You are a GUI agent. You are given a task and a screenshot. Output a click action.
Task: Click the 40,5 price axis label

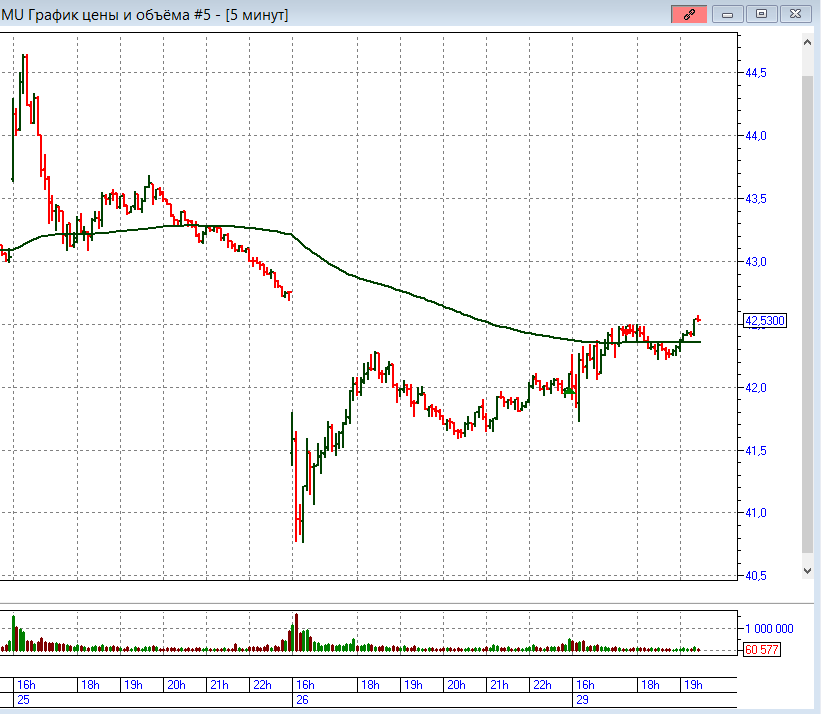(756, 576)
